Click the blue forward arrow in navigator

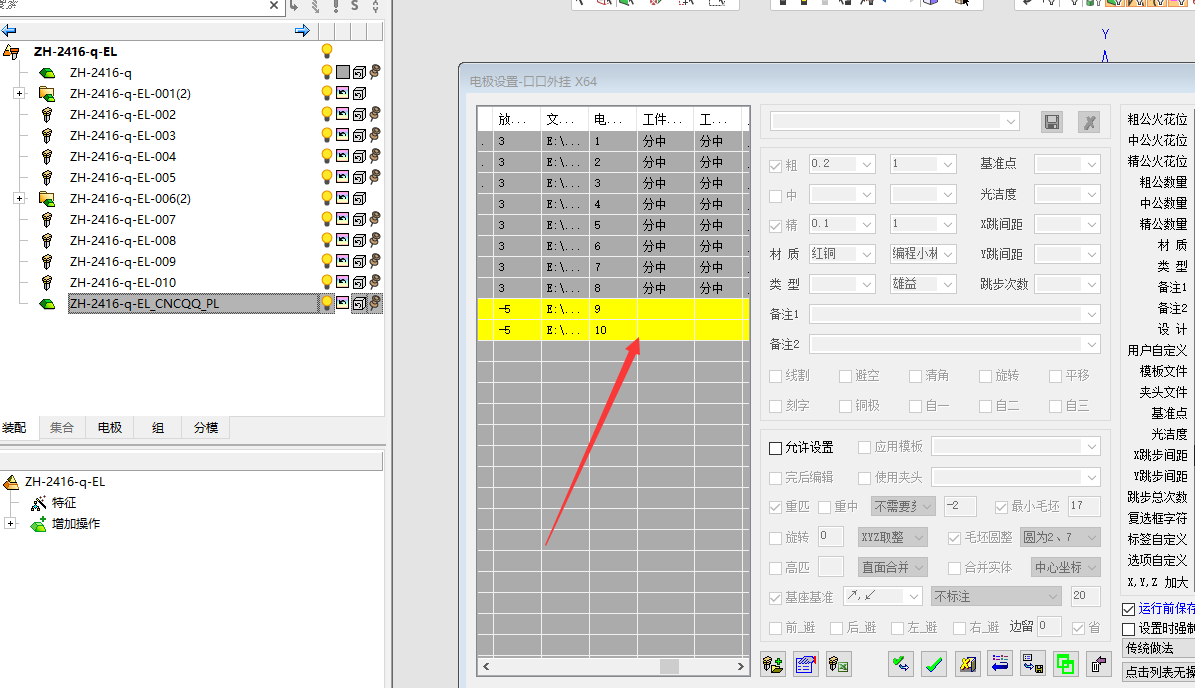(302, 30)
